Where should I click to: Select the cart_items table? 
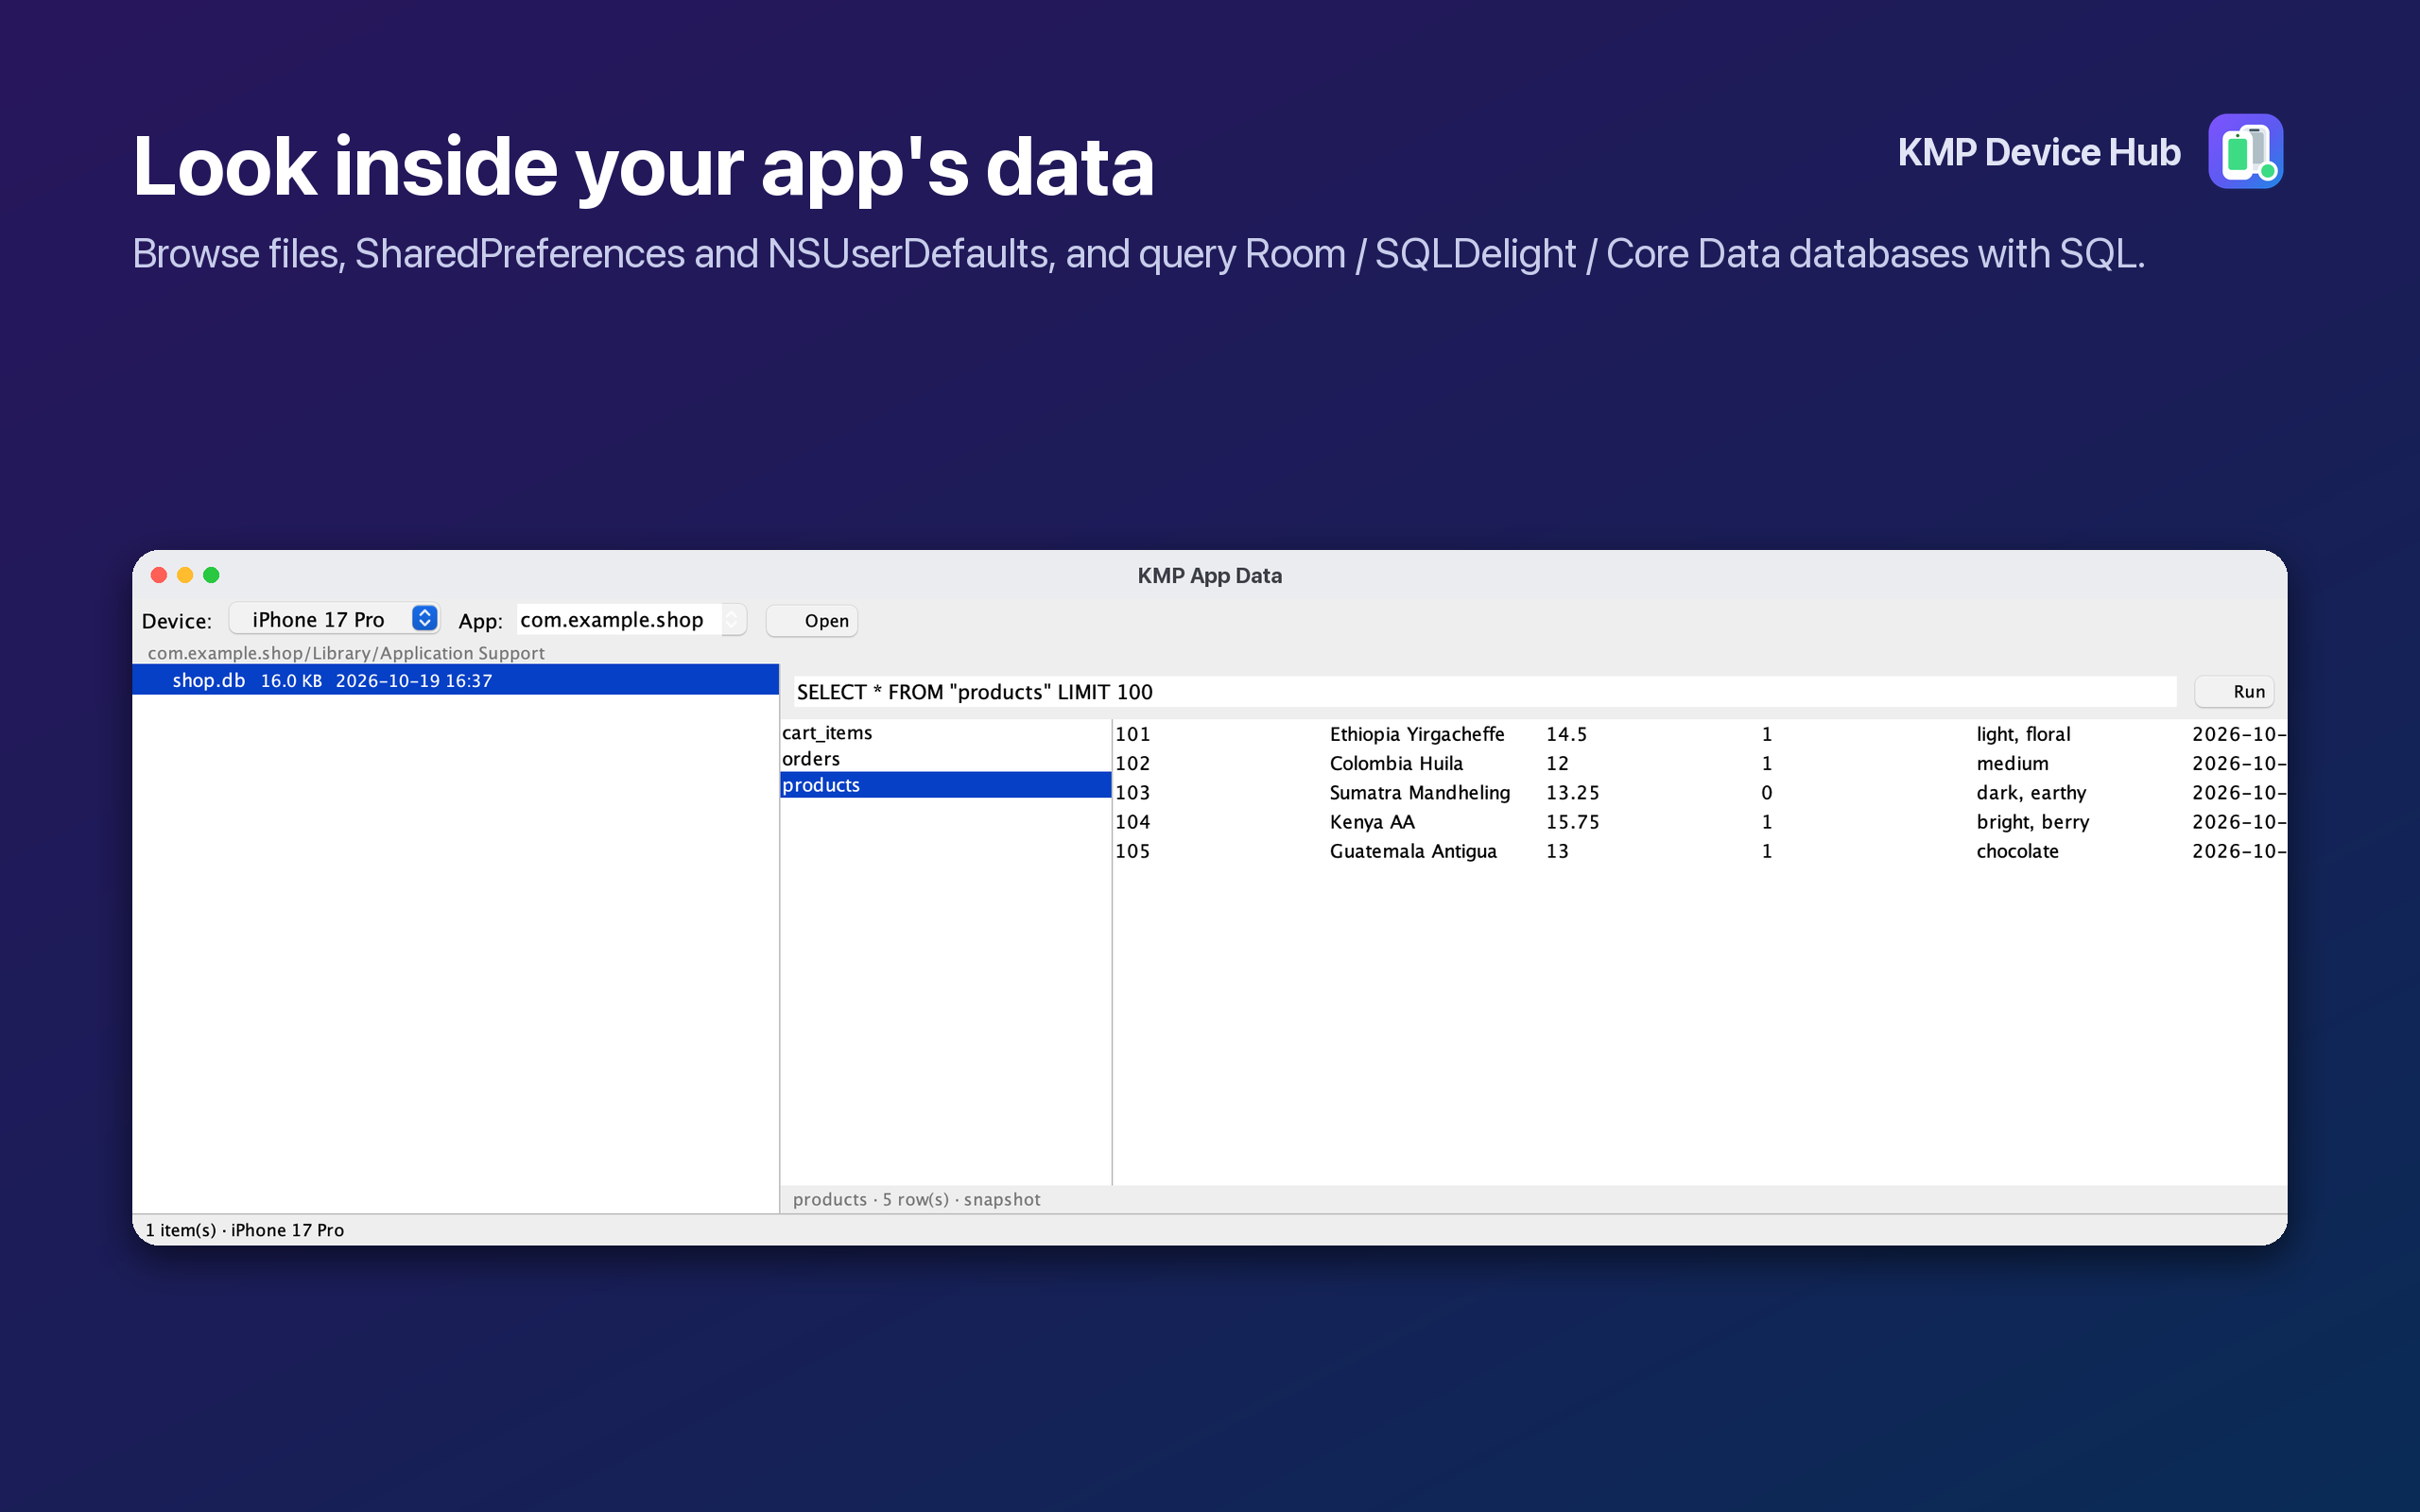pyautogui.click(x=945, y=733)
